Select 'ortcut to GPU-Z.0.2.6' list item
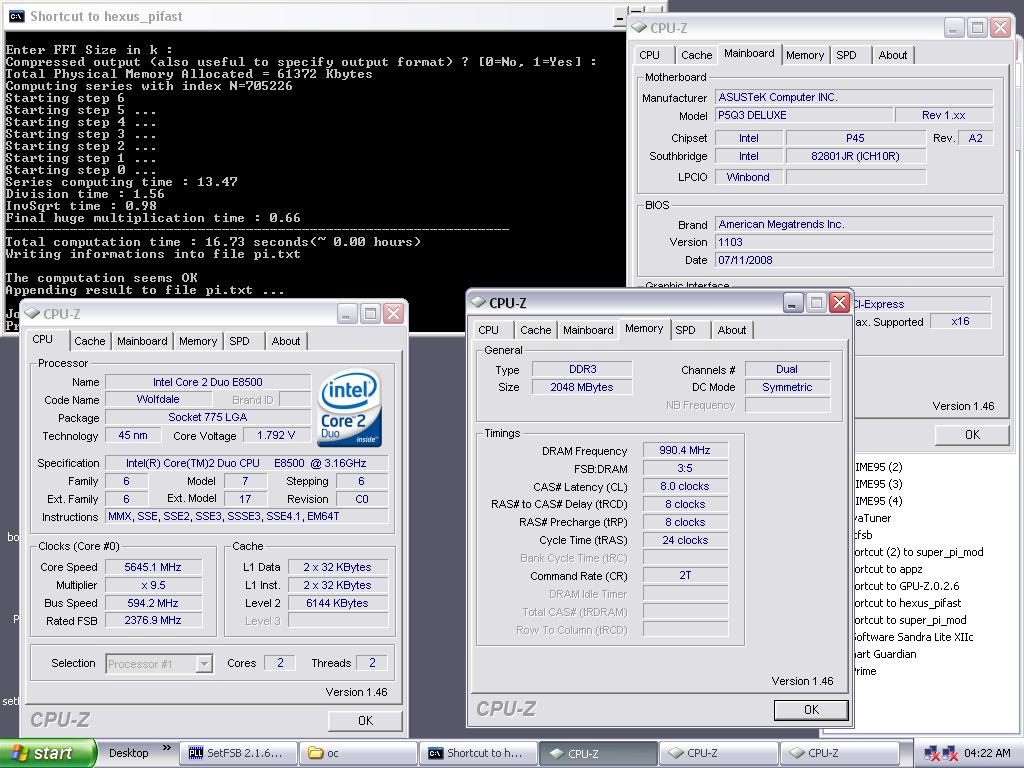This screenshot has height=768, width=1024. tap(906, 586)
